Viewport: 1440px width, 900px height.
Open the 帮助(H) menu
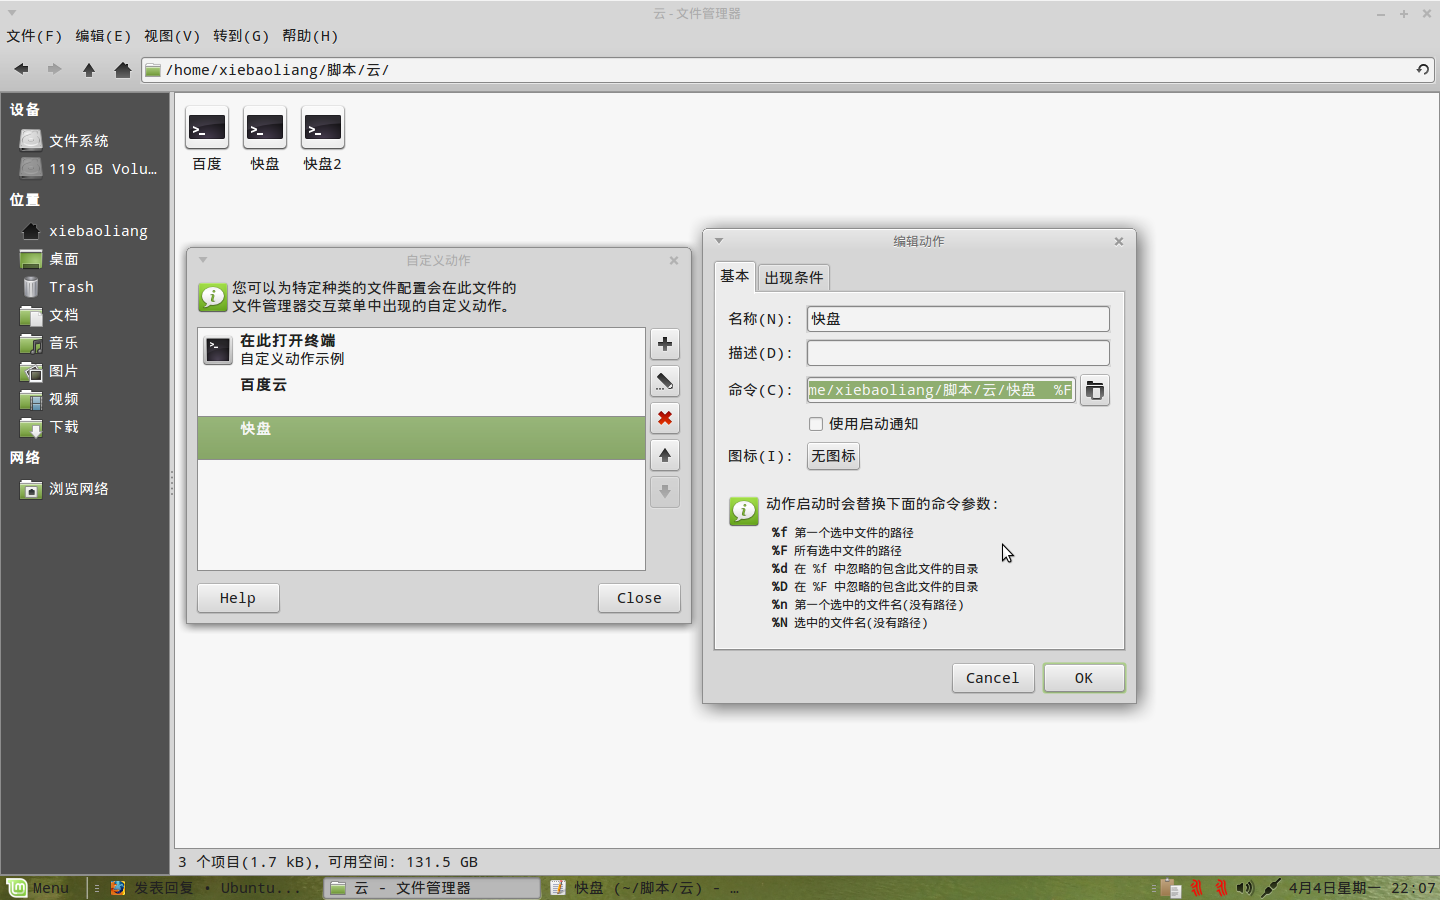coord(310,36)
